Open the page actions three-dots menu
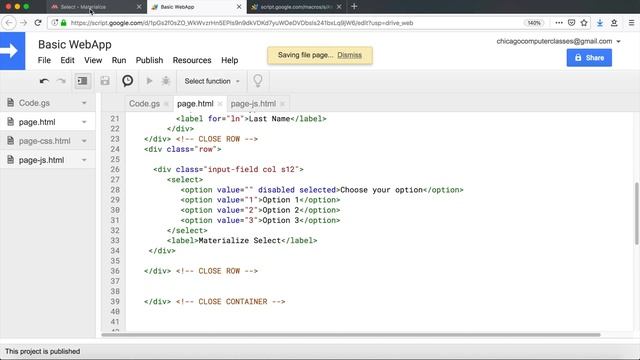 click(559, 23)
